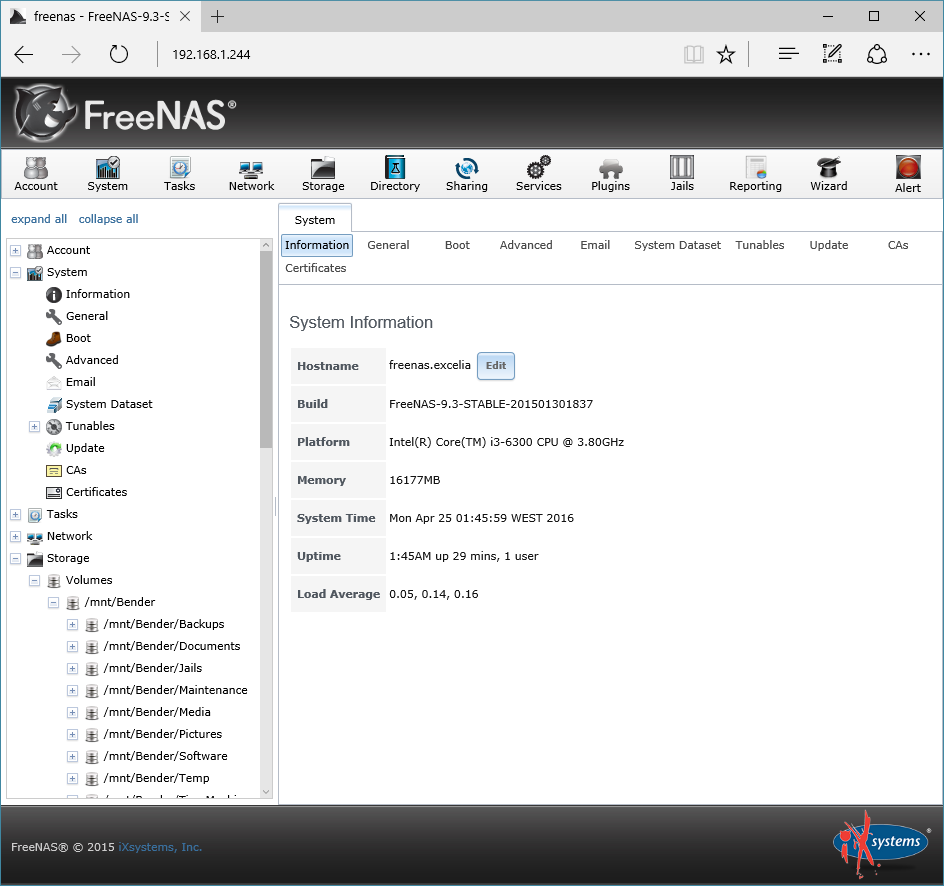The height and width of the screenshot is (886, 944).
Task: Expand the /mnt/Bender/Jails node
Action: (72, 669)
